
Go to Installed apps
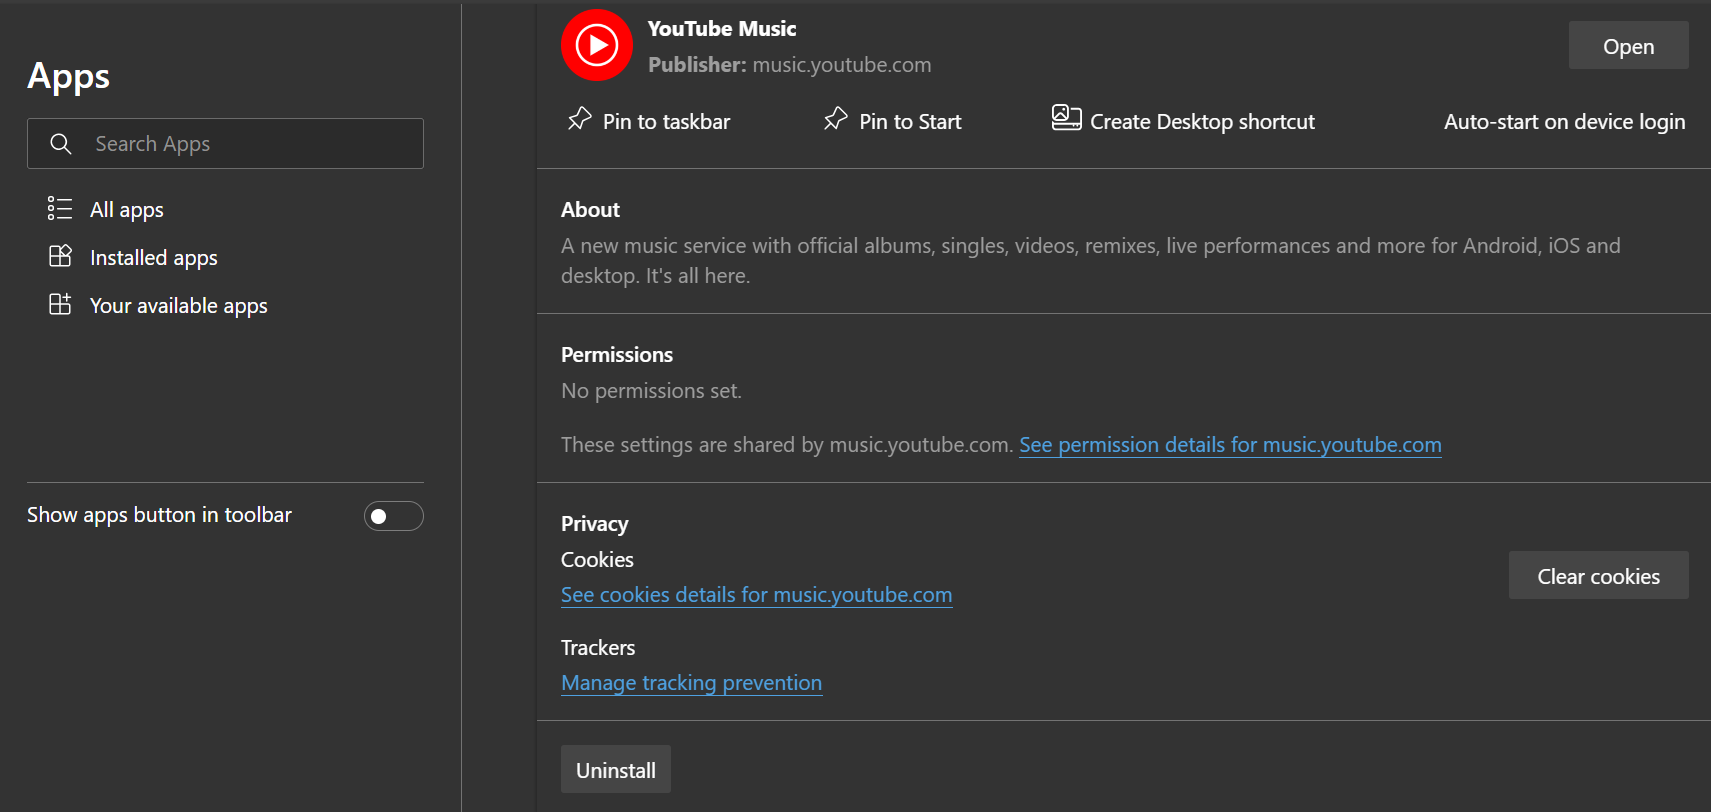pyautogui.click(x=154, y=258)
